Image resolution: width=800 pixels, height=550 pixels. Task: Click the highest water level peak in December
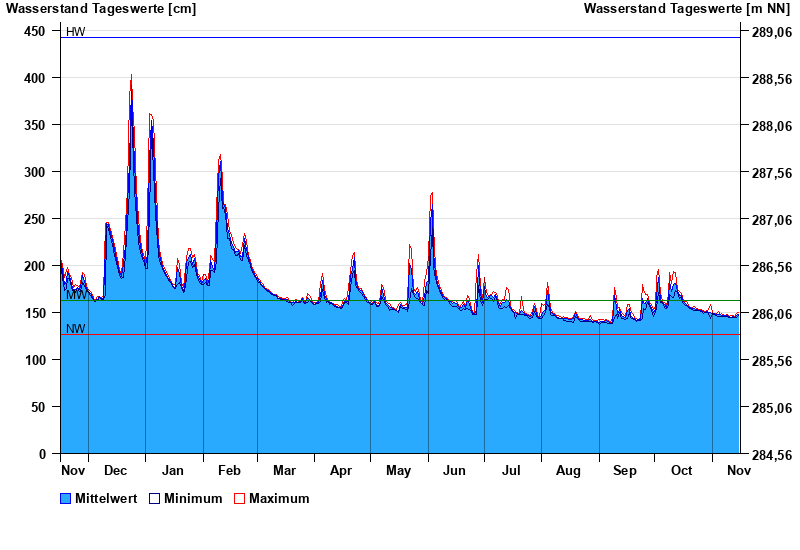[131, 76]
